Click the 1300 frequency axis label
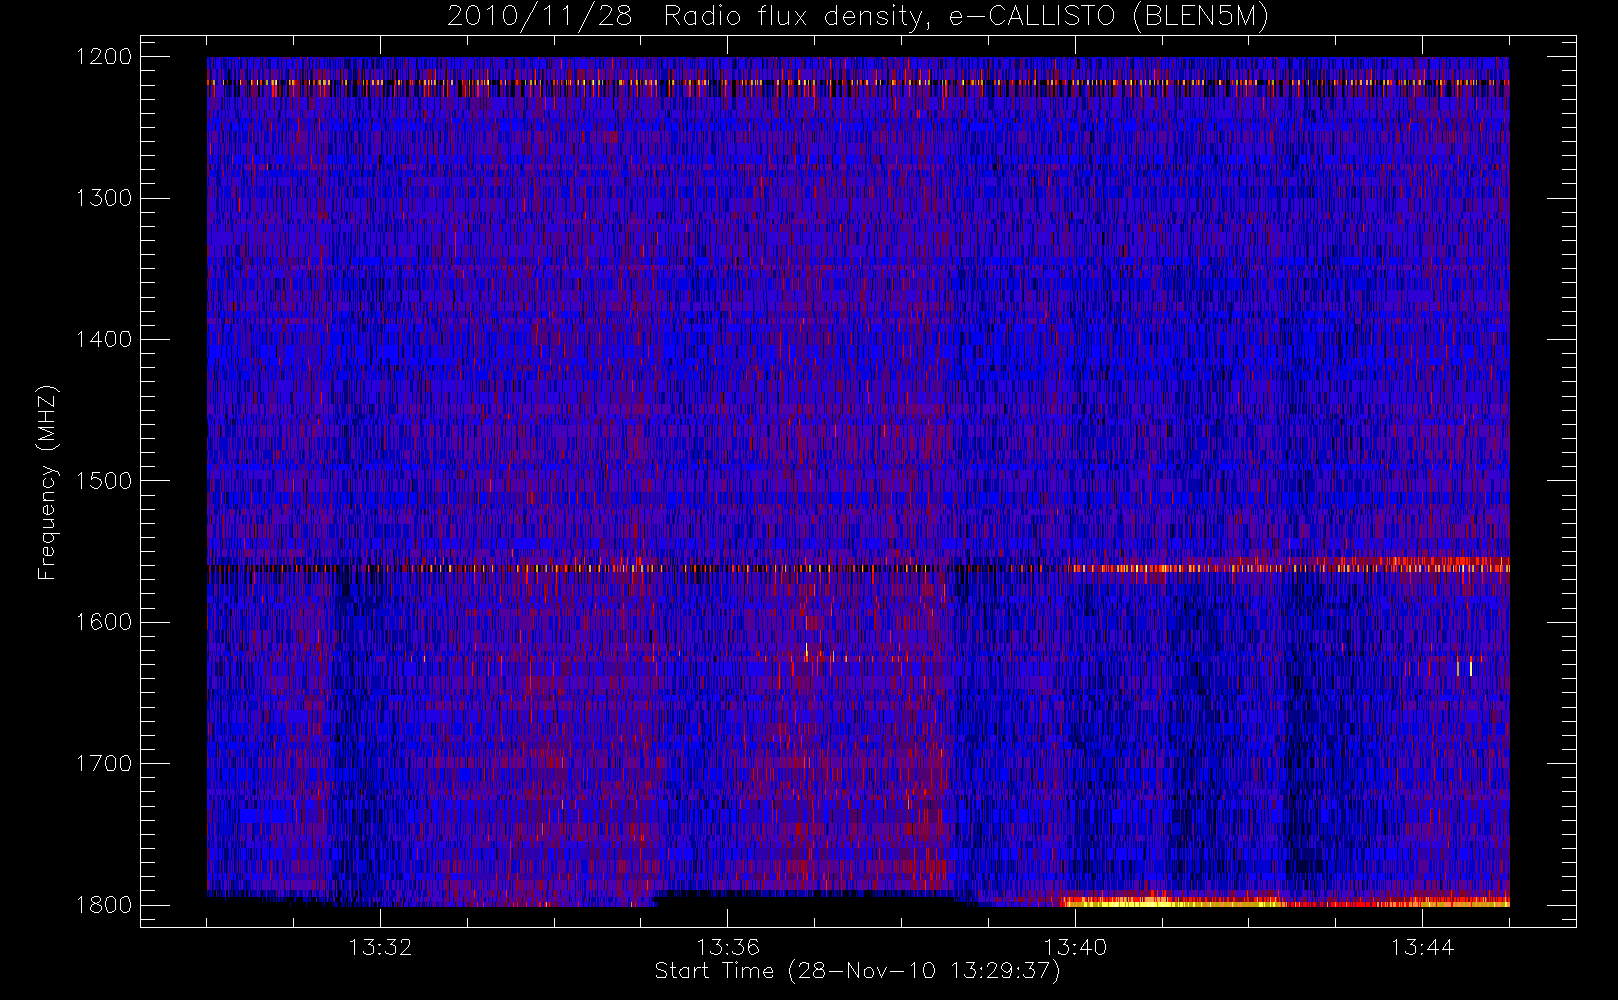1618x1000 pixels. 104,198
